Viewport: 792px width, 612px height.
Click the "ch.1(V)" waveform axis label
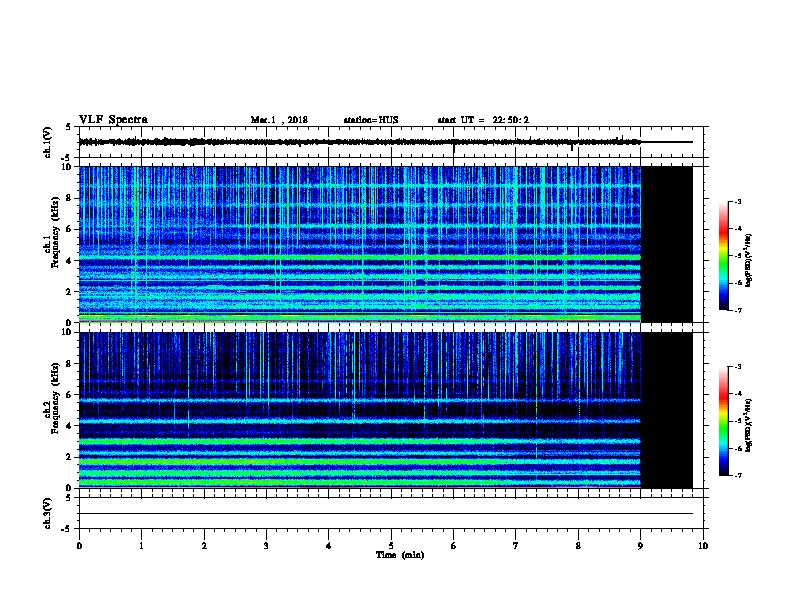coord(47,142)
